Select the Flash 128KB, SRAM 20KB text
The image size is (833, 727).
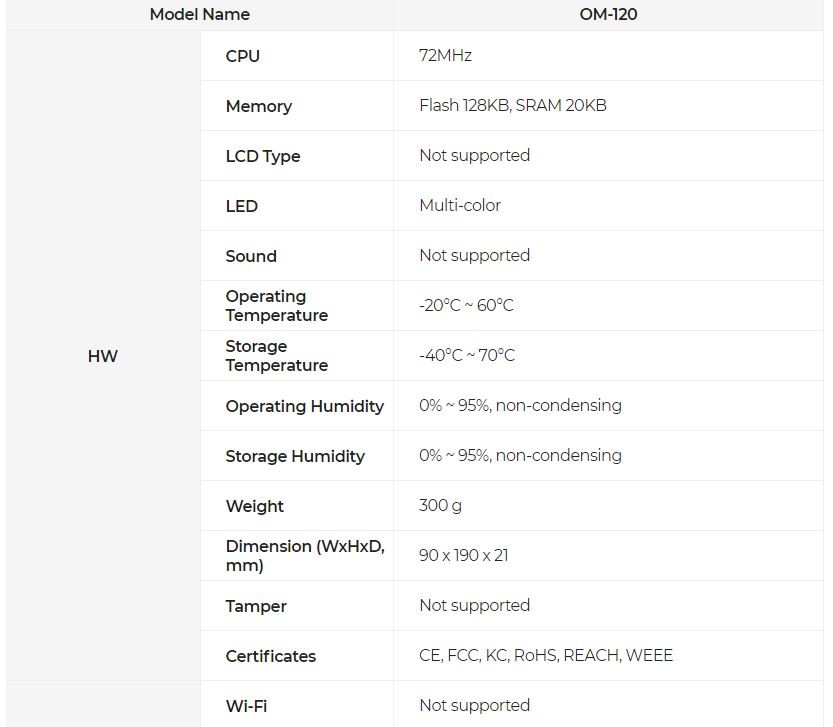pyautogui.click(x=512, y=105)
